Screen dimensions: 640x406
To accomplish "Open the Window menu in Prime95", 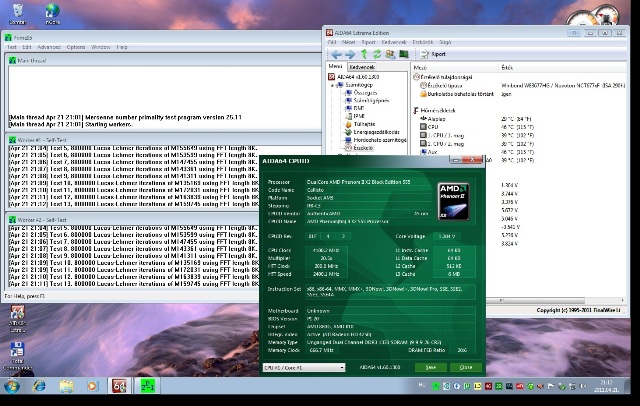I will 101,47.
